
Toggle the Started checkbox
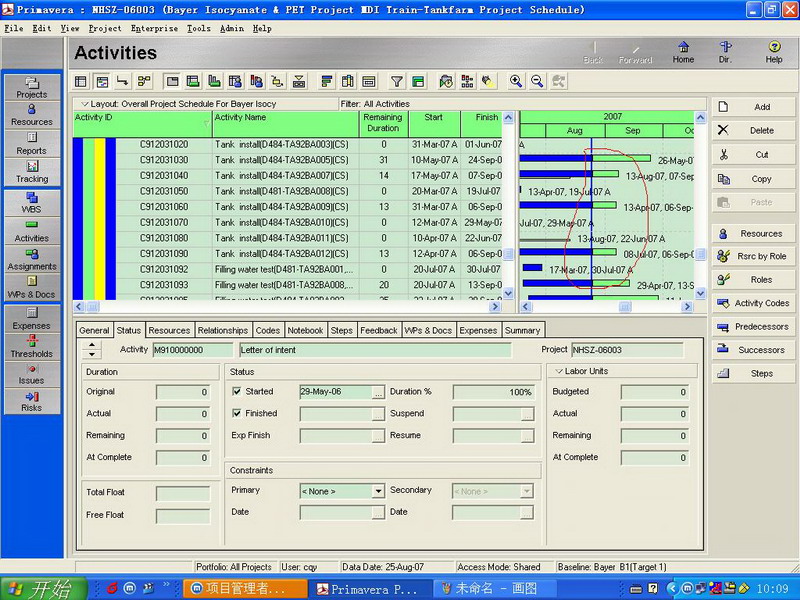236,391
